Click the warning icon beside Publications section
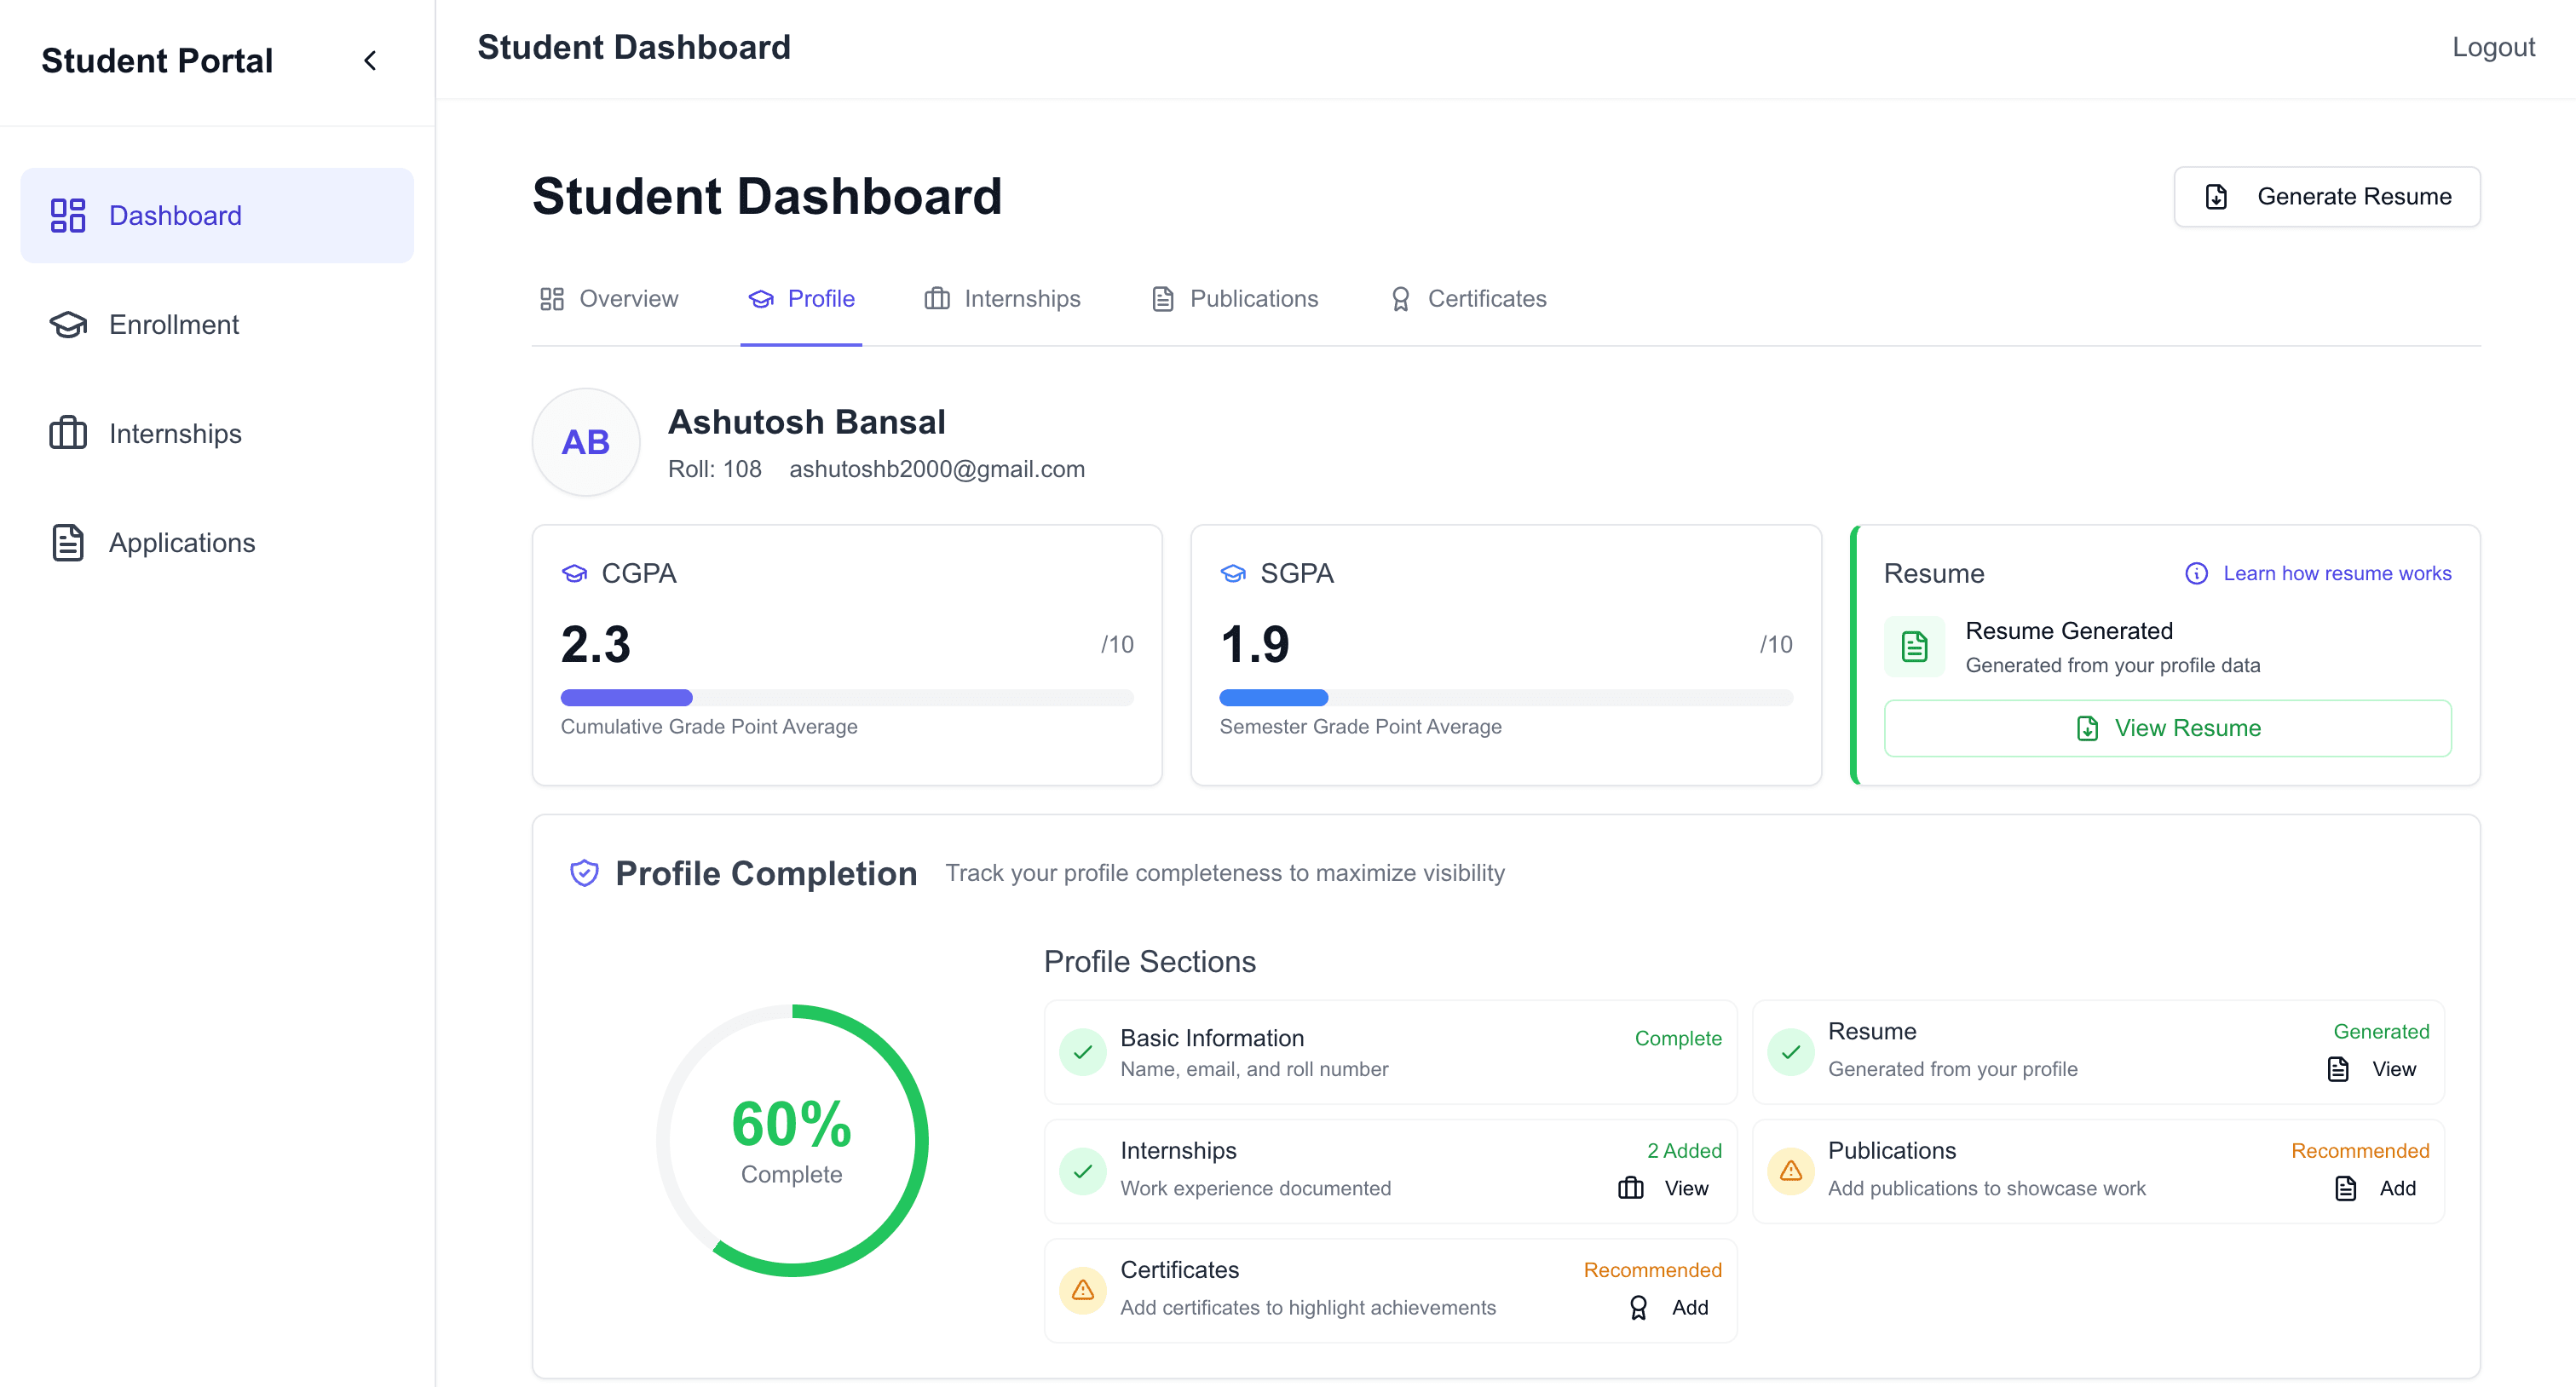The width and height of the screenshot is (2576, 1387). click(x=1790, y=1172)
